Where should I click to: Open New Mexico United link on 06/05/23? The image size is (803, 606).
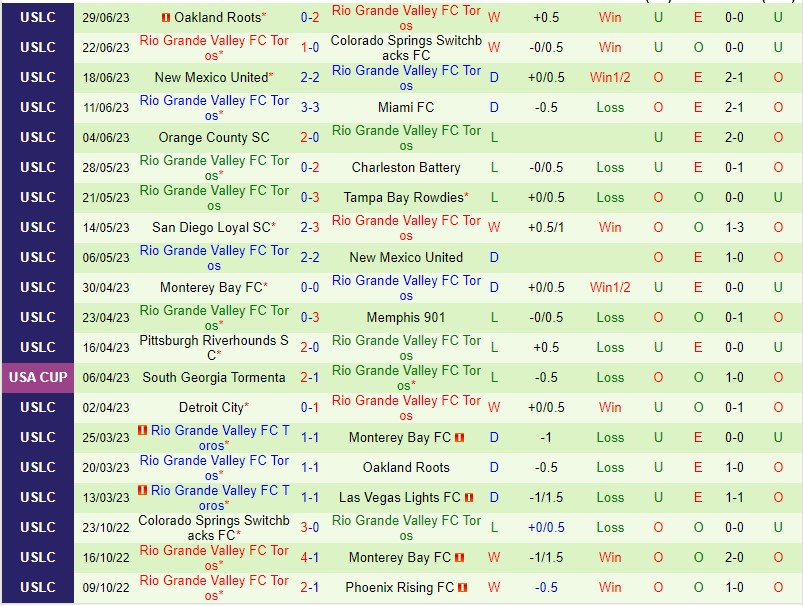tap(406, 257)
